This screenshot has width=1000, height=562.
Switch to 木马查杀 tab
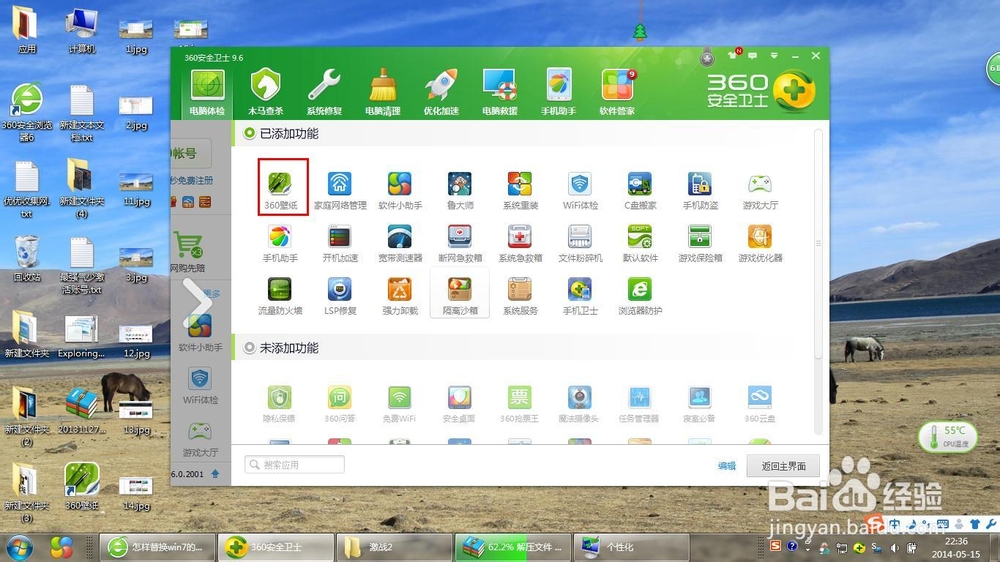click(266, 93)
